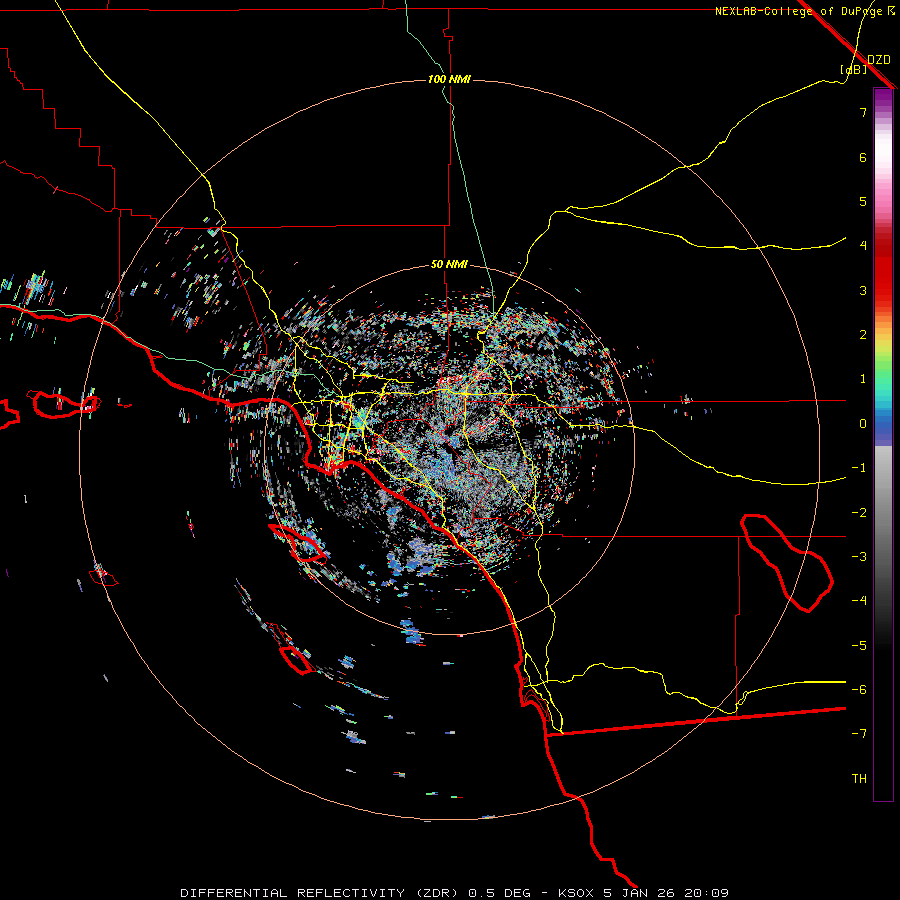The width and height of the screenshot is (900, 900).
Task: Click the "50 NMI" range ring label
Action: pos(449,264)
